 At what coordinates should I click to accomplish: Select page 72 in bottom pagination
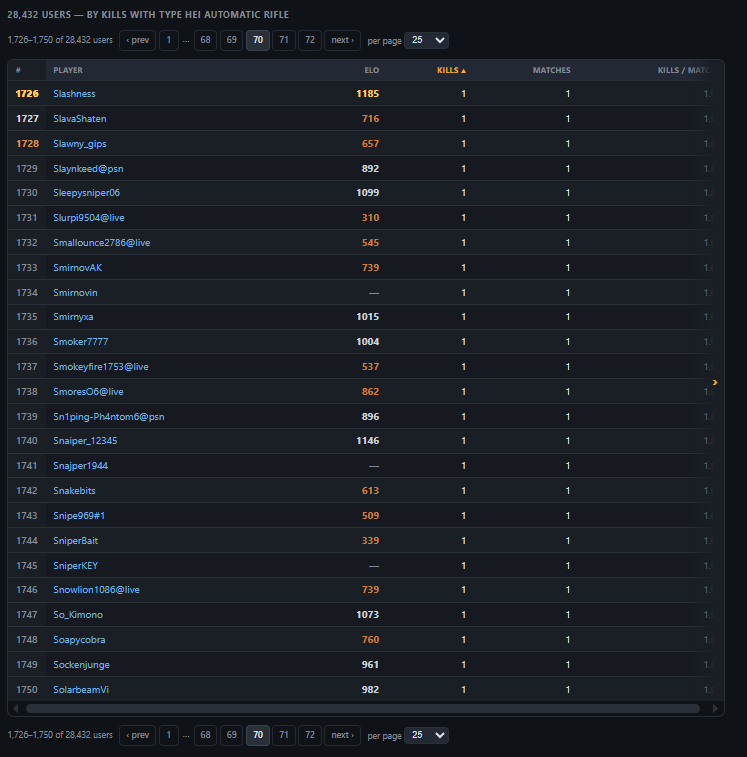pos(310,735)
